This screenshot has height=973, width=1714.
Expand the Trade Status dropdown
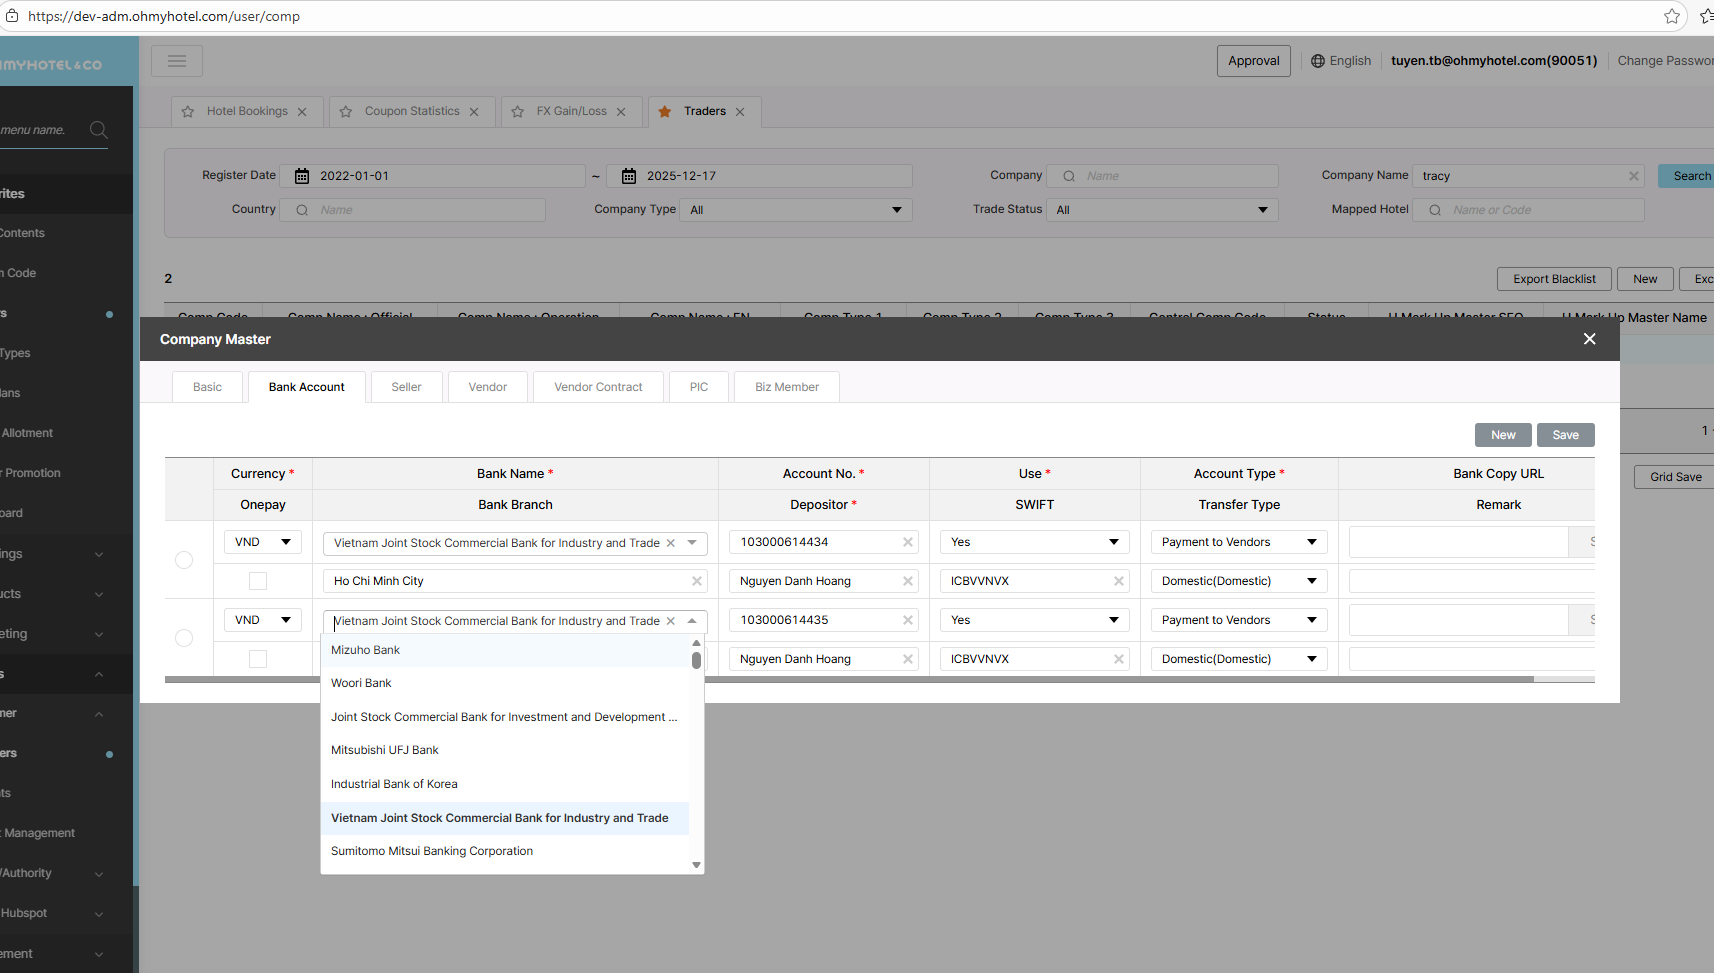coord(1161,210)
